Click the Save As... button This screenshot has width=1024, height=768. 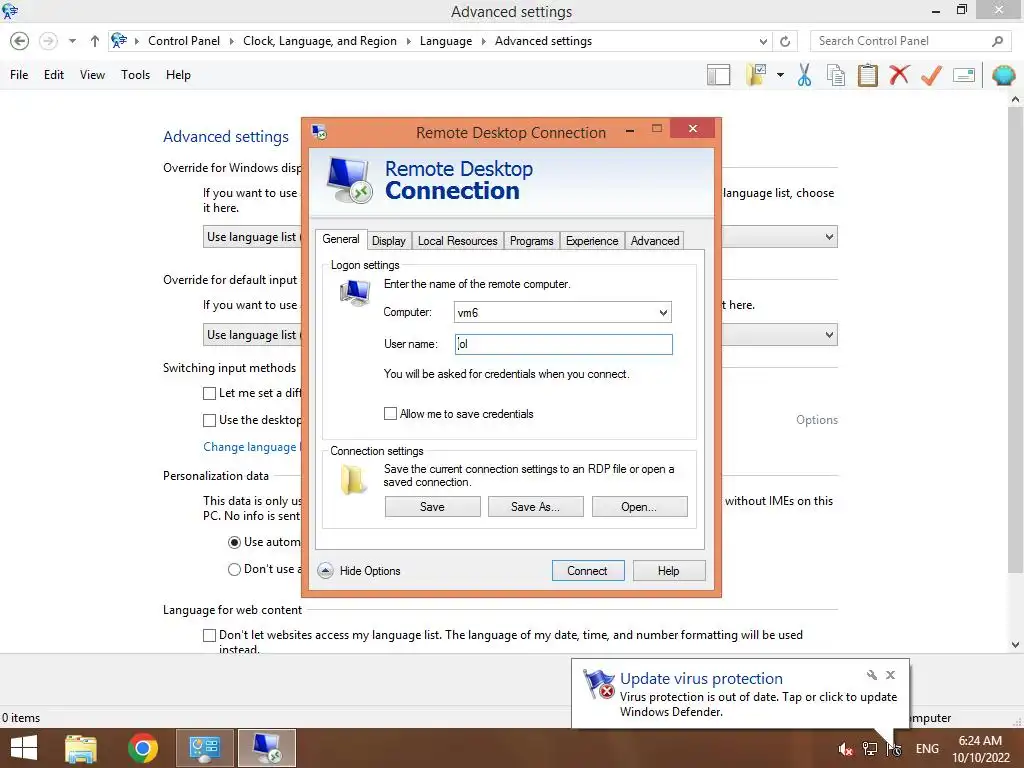tap(535, 507)
